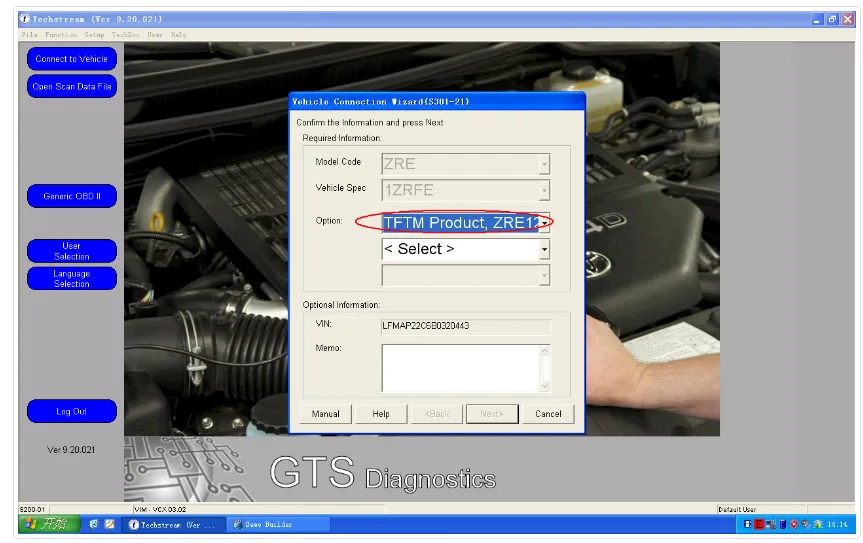
Task: Click the 'Required Information:' group label
Action: coord(342,138)
